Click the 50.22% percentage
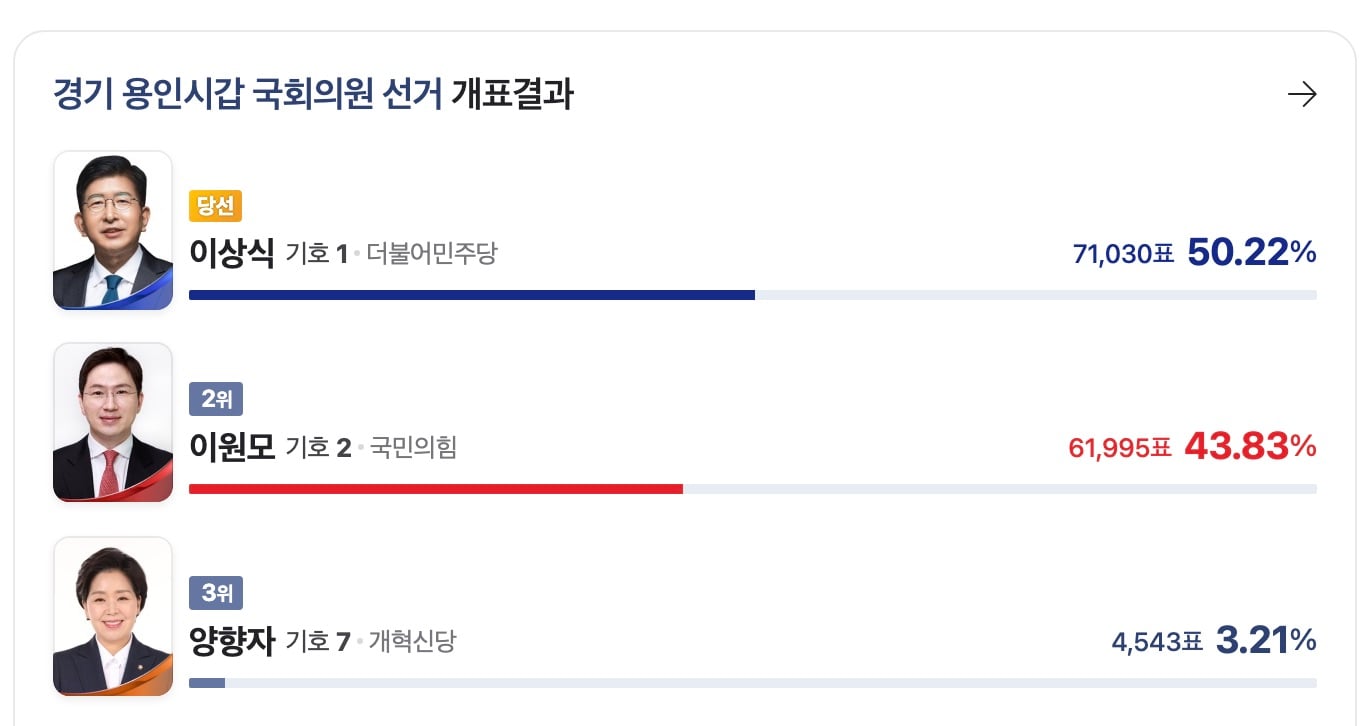The height and width of the screenshot is (726, 1372). 1252,253
